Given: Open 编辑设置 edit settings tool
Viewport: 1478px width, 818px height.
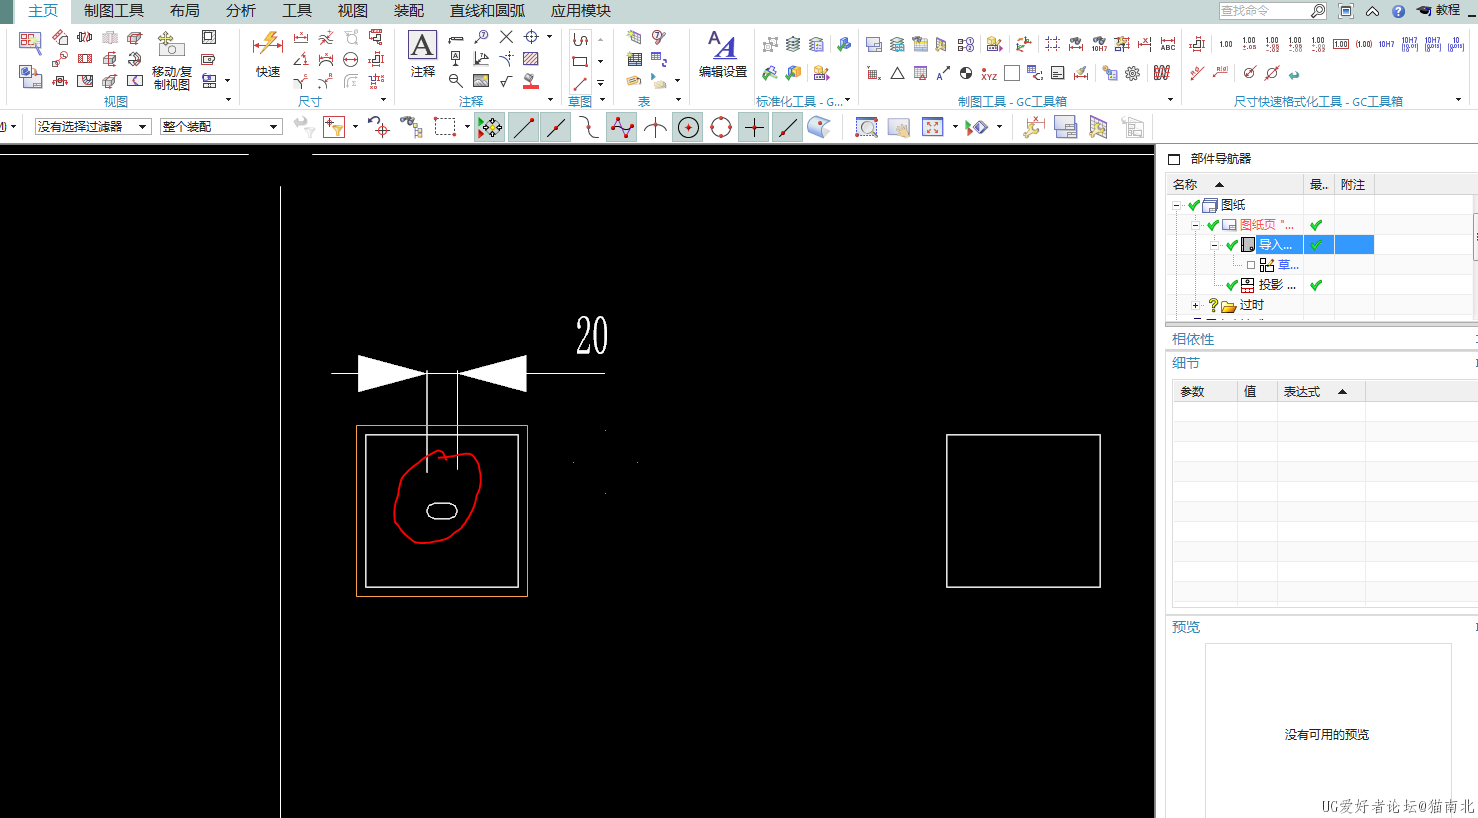Looking at the screenshot, I should pyautogui.click(x=722, y=53).
